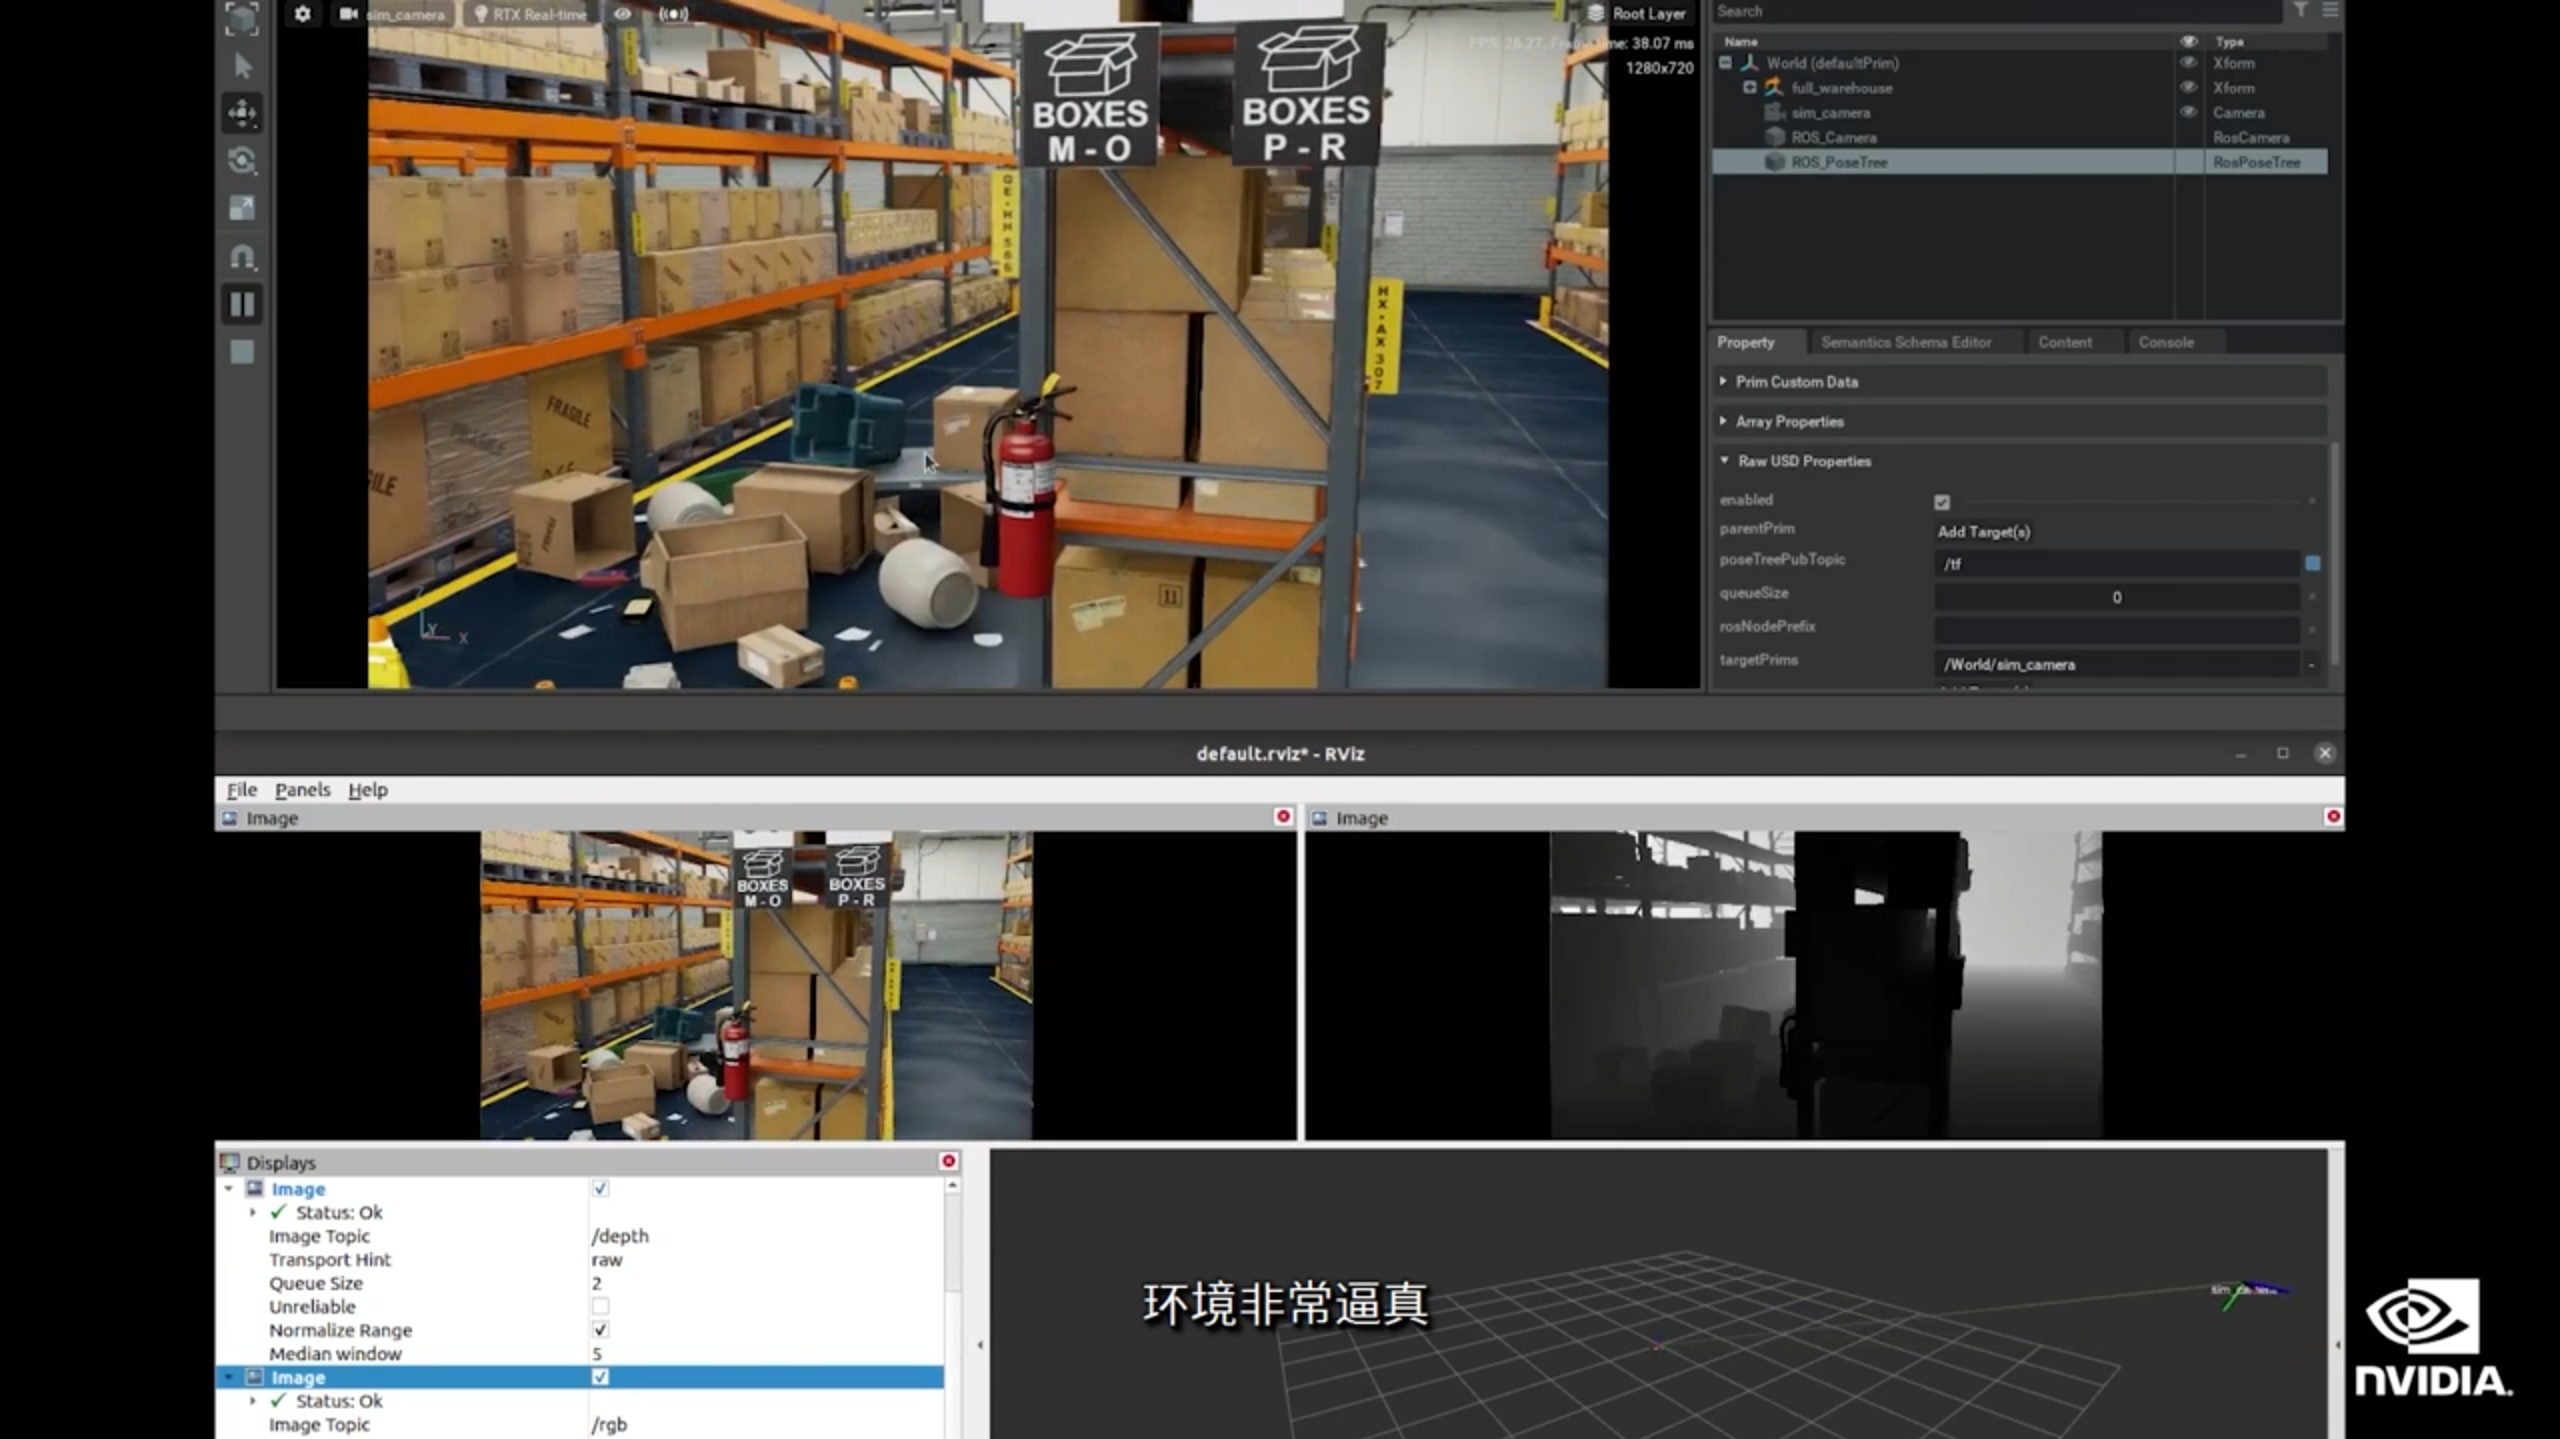The height and width of the screenshot is (1439, 2560).
Task: Open the sim_camera camera selector
Action: pyautogui.click(x=392, y=14)
